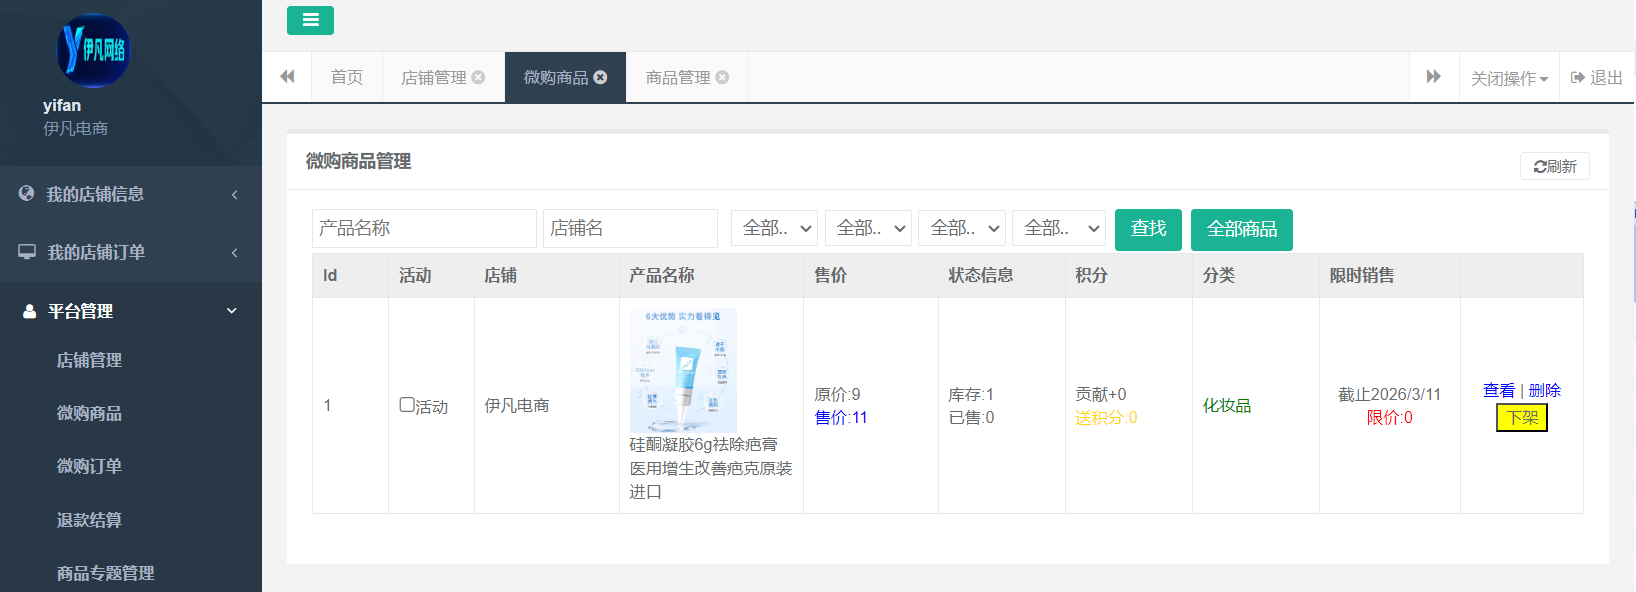Click the yellow 下架 button
Screen dimensions: 1636x592
[1521, 417]
